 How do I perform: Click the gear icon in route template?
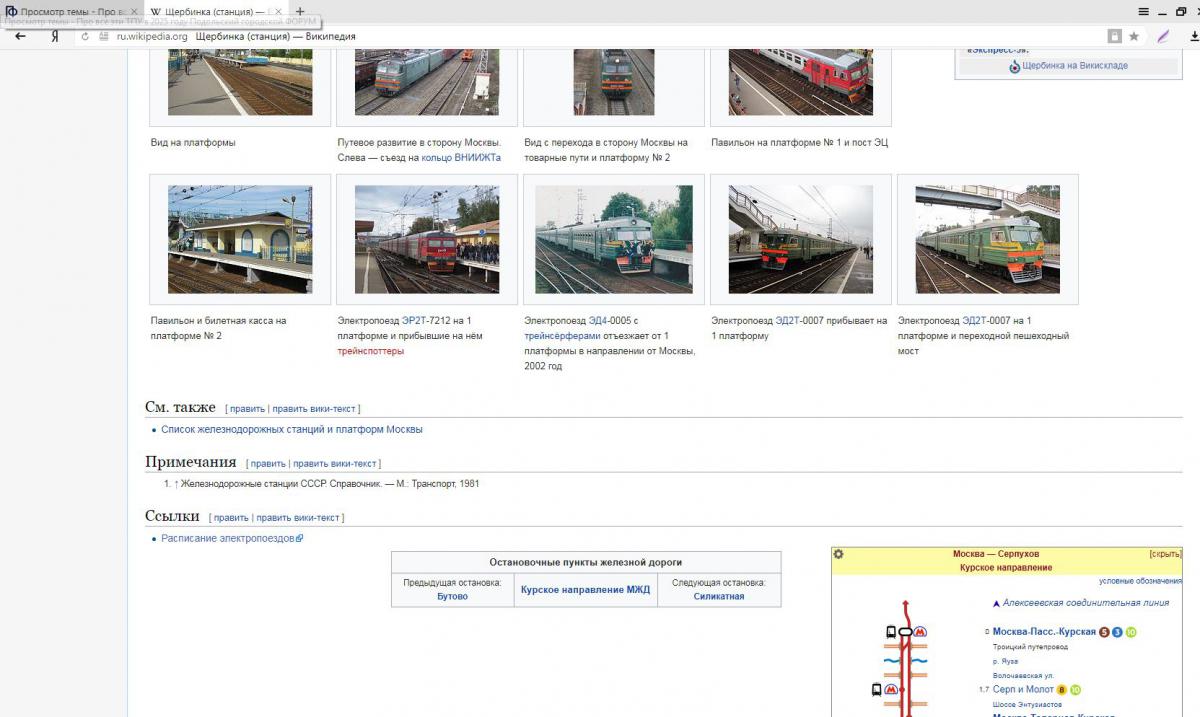(839, 554)
